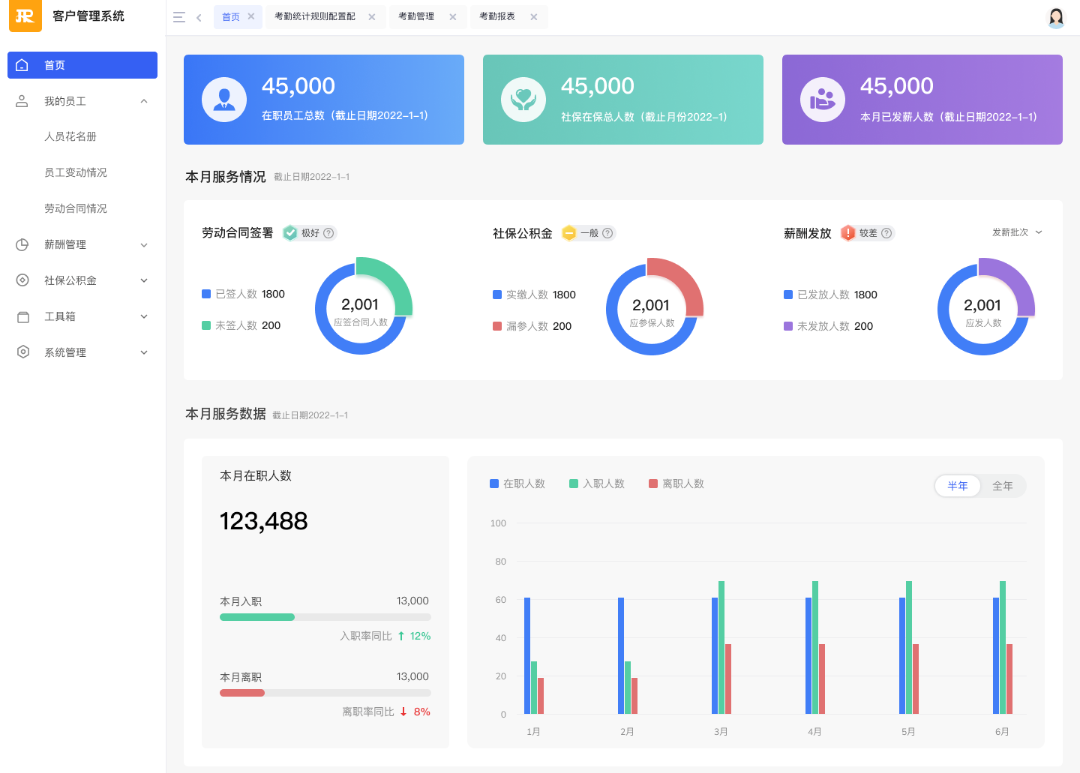
Task: Select the 首页 home icon in sidebar
Action: [21, 65]
